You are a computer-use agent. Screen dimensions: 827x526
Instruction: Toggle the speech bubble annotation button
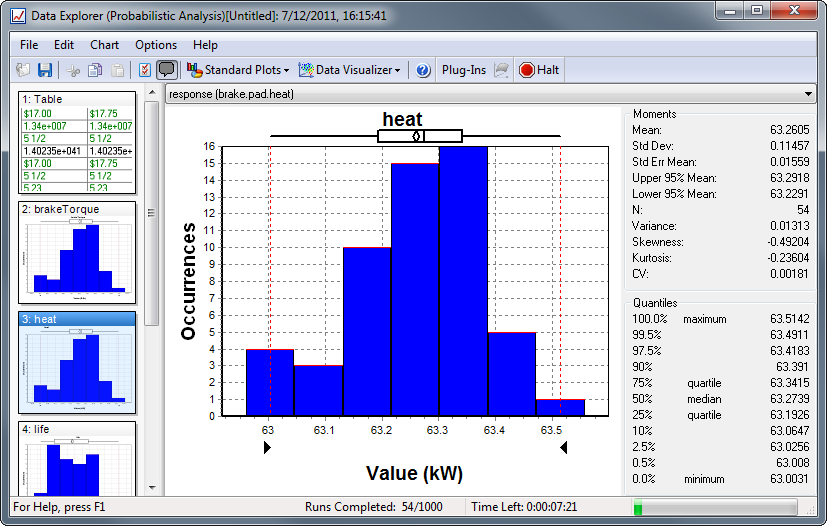166,70
